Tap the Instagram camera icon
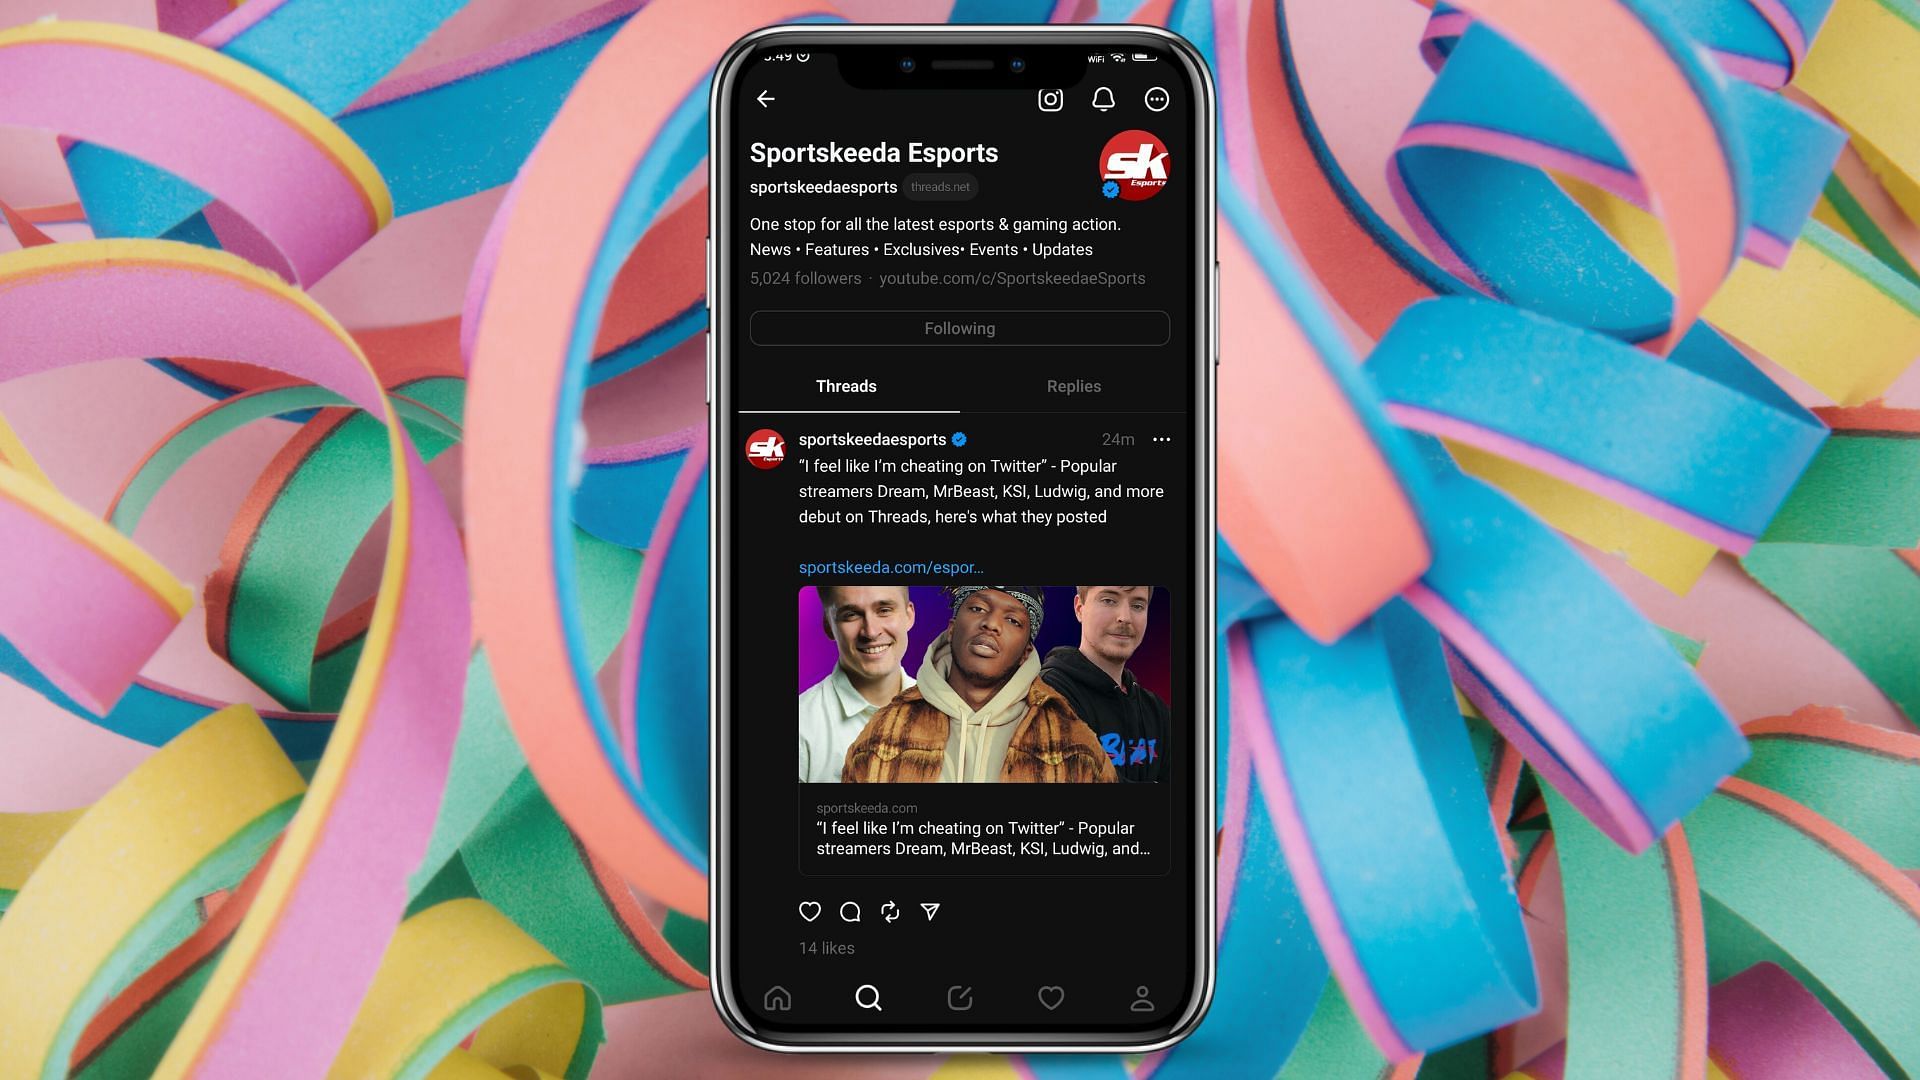 click(1050, 99)
